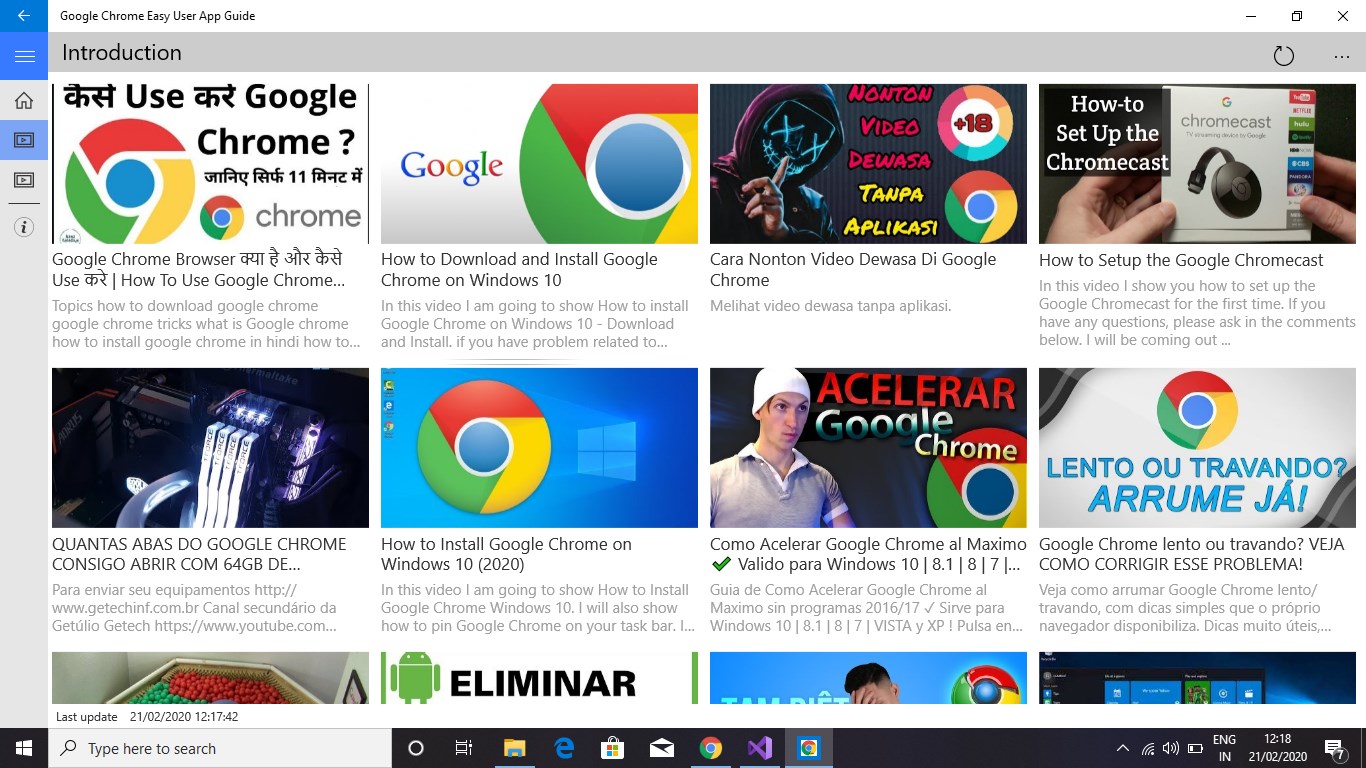Click the 'Introduction' page heading
Viewport: 1366px width, 768px height.
tap(122, 53)
